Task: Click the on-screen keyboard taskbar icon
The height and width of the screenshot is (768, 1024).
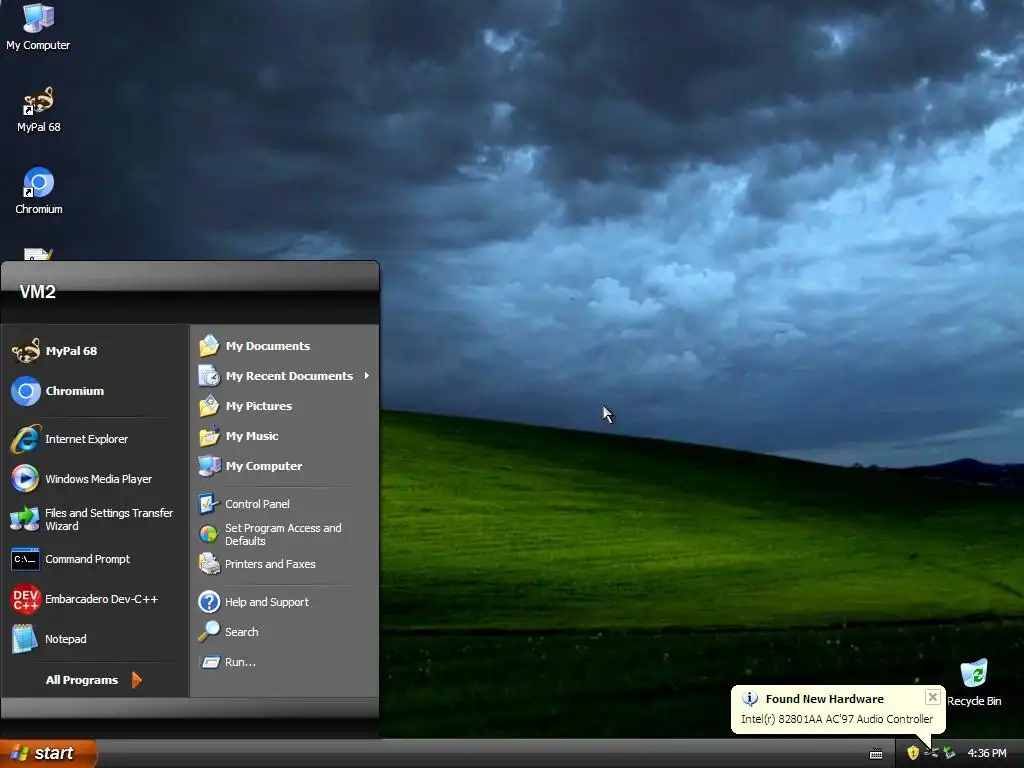Action: (x=876, y=754)
